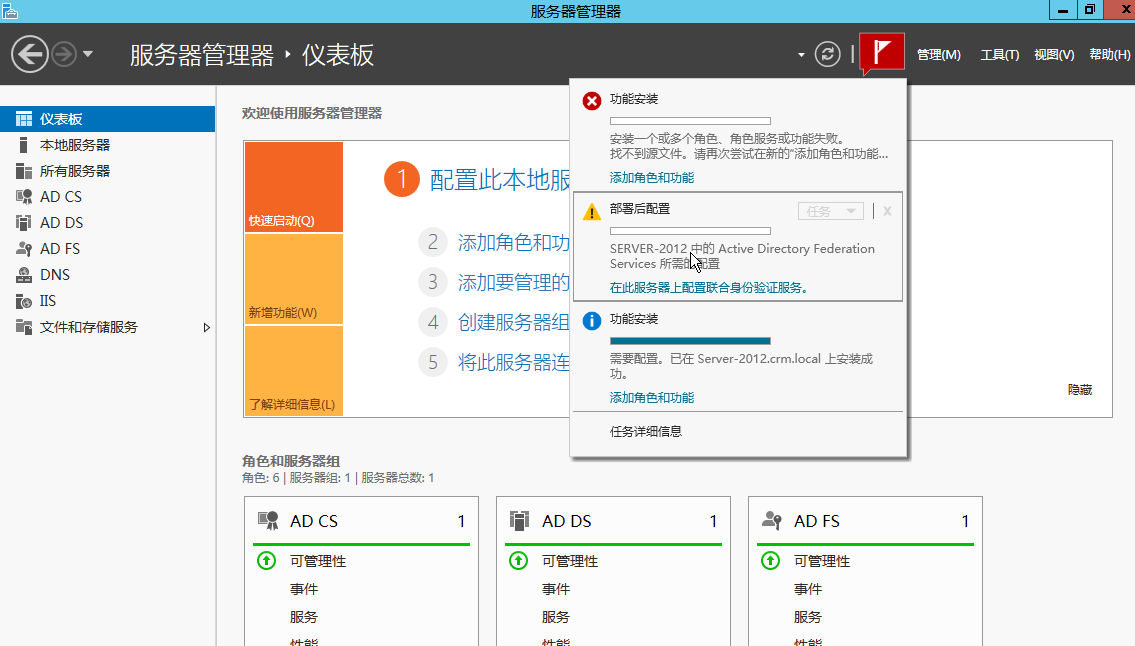The width and height of the screenshot is (1135, 646).
Task: Open AD DS in the sidebar
Action: 107,223
